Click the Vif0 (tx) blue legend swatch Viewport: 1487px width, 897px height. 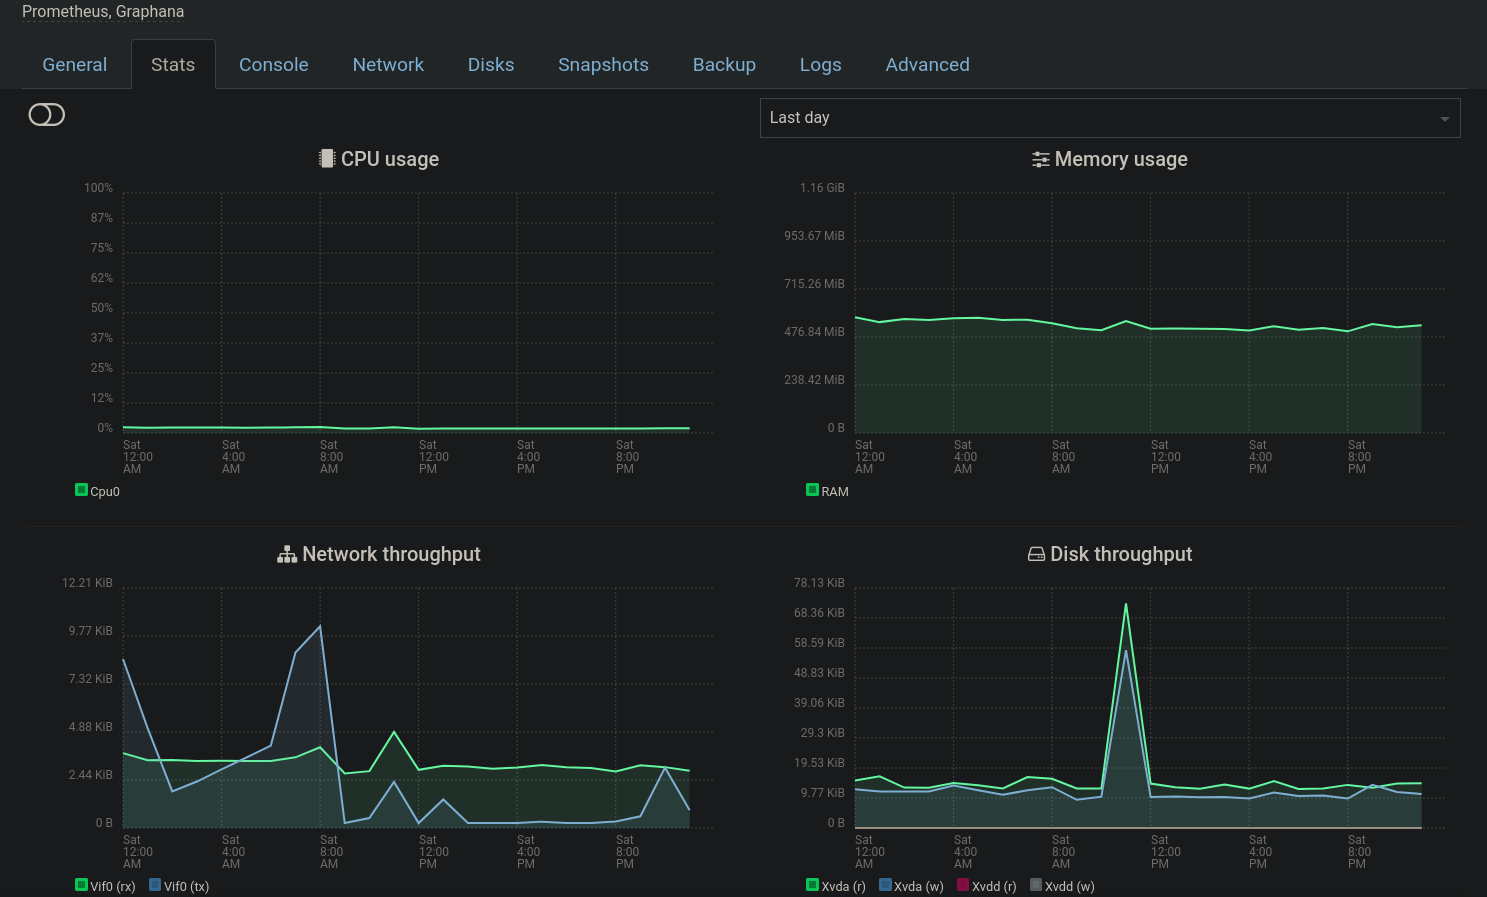click(x=155, y=885)
